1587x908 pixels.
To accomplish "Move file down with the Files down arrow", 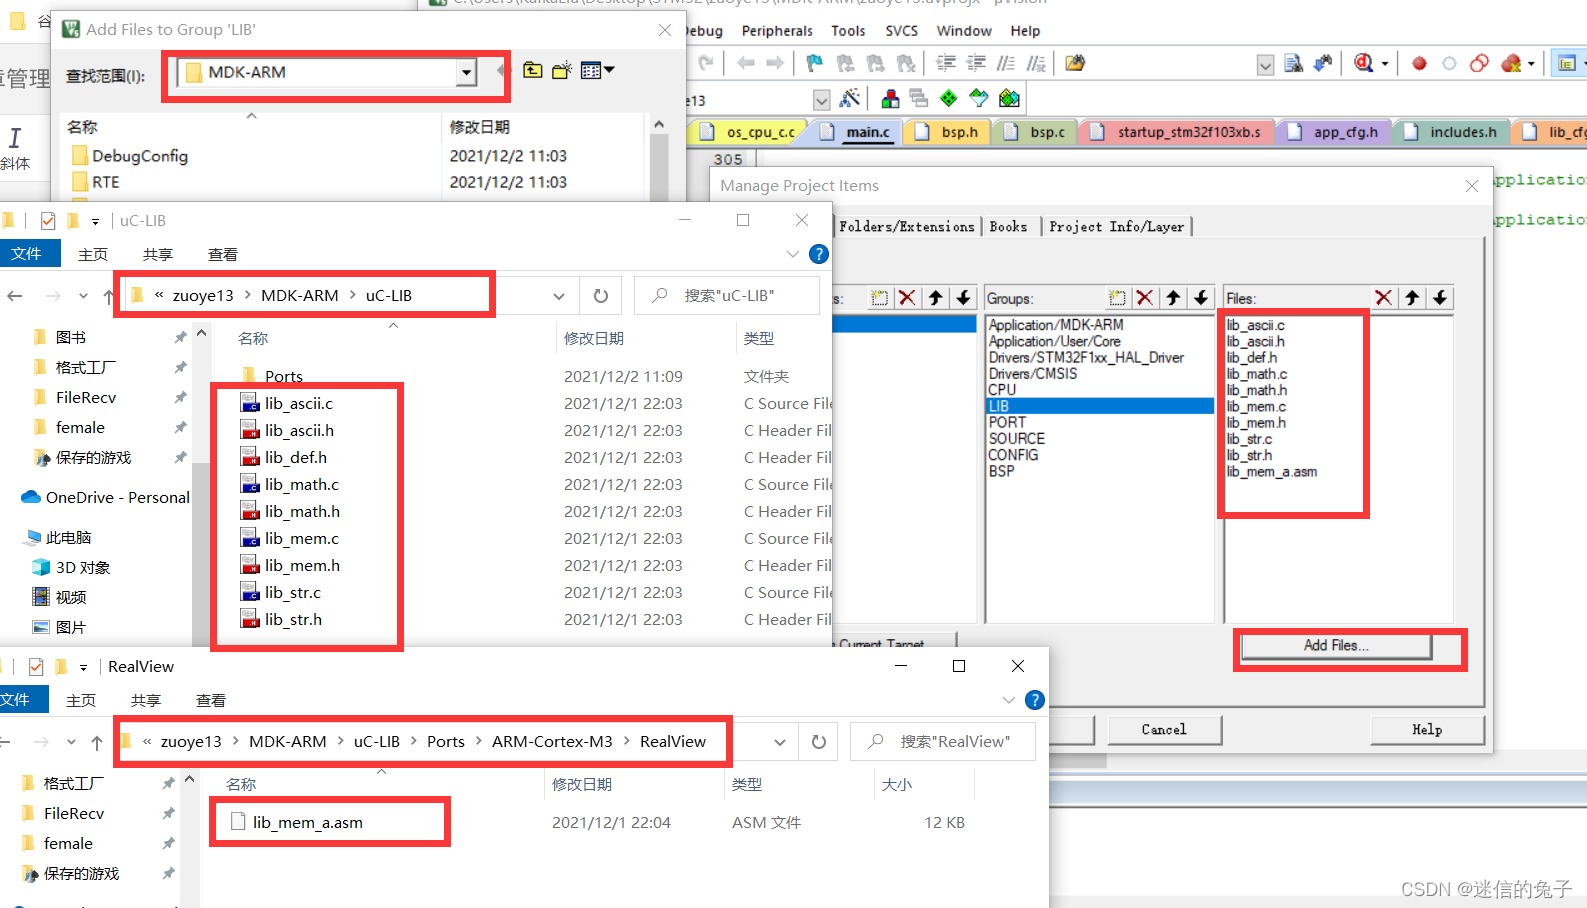I will click(1440, 298).
